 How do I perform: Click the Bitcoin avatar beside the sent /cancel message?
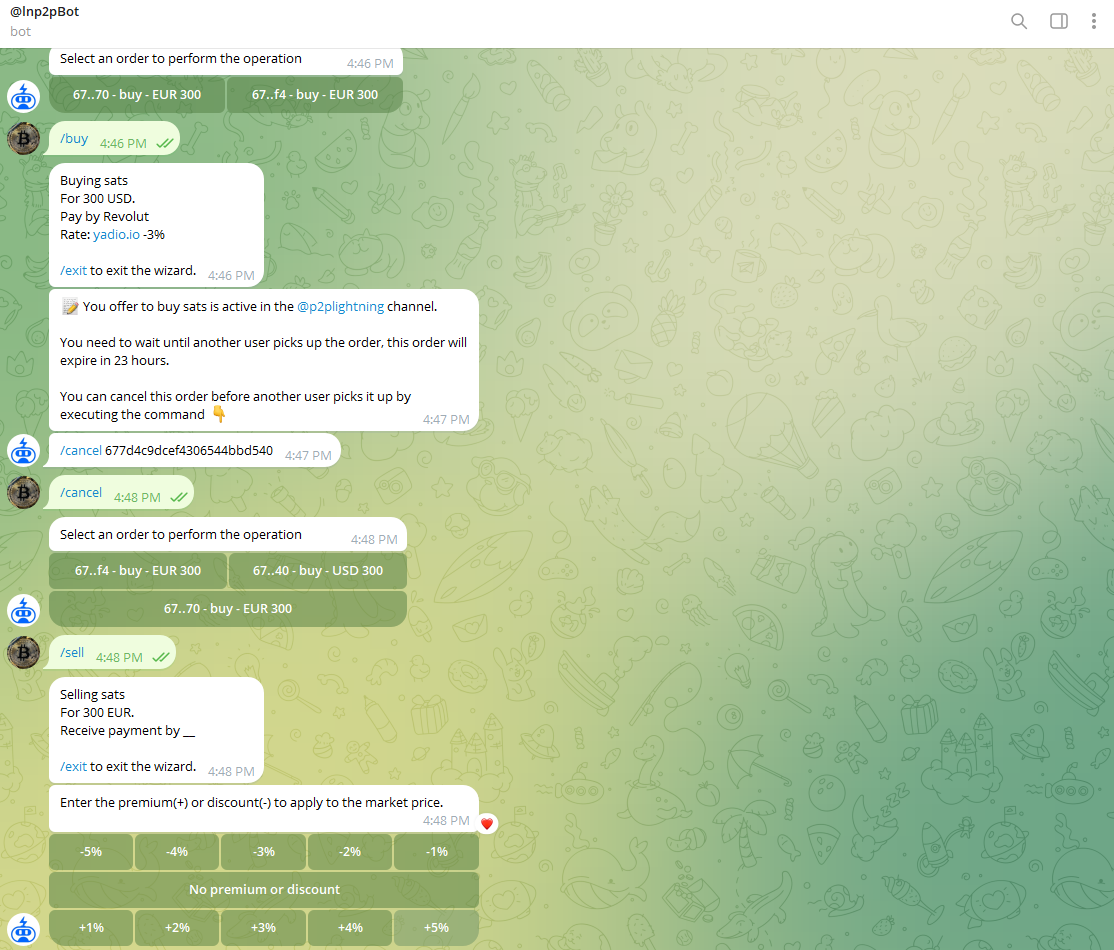click(x=23, y=492)
